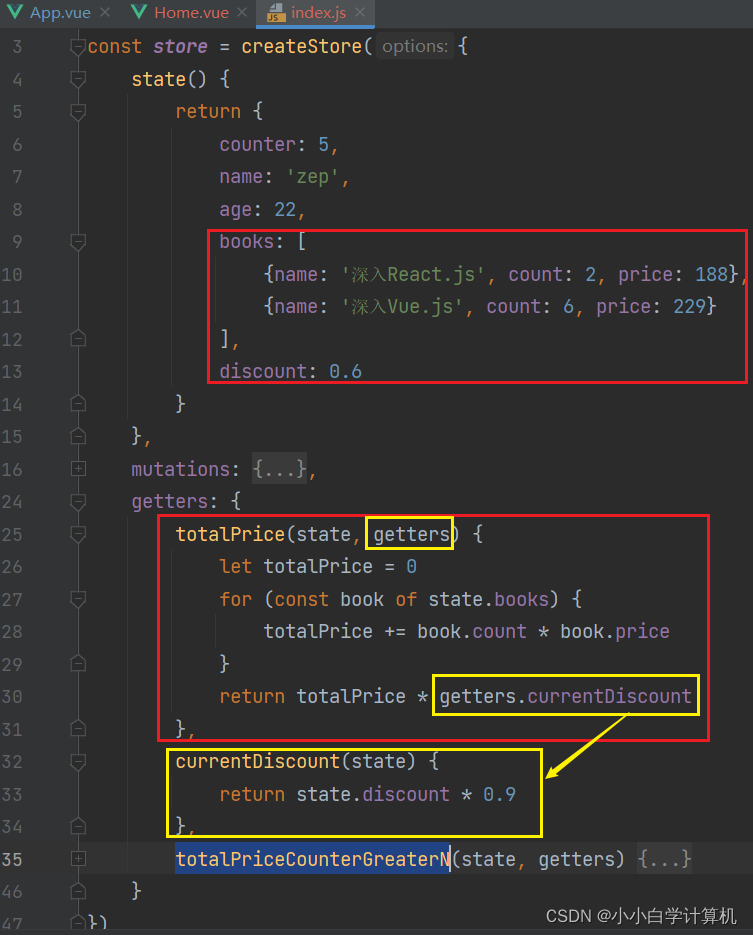Collapse the books array at line 9
753x935 pixels.
tap(78, 242)
